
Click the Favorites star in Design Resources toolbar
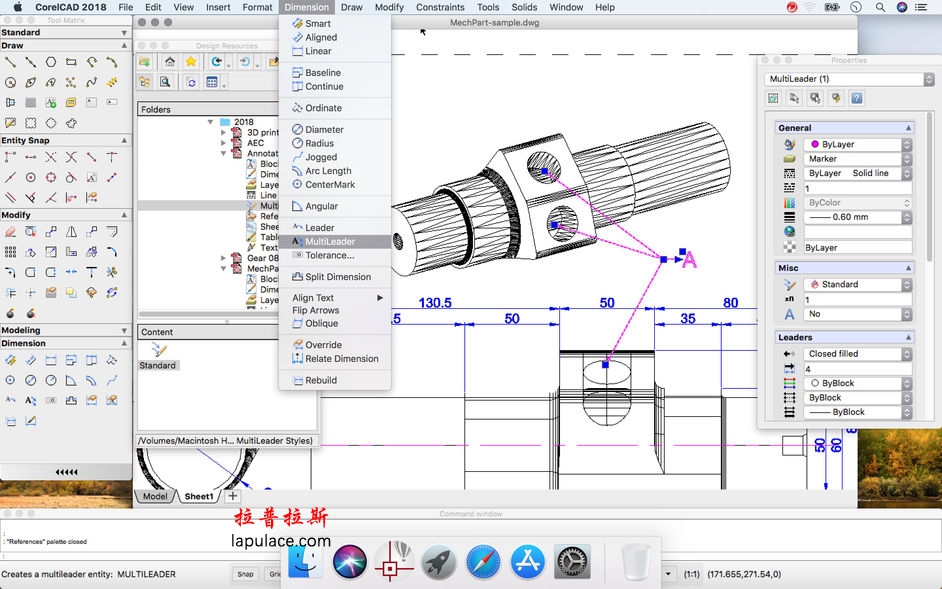click(x=191, y=62)
